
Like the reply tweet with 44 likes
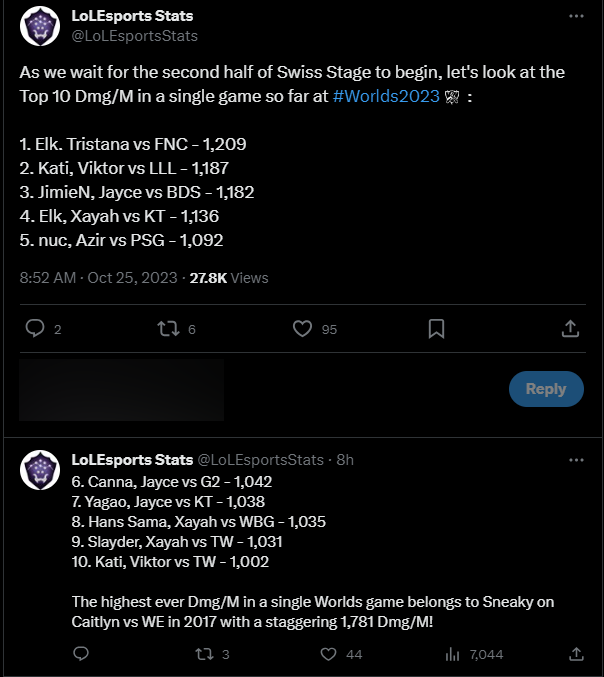(x=328, y=654)
